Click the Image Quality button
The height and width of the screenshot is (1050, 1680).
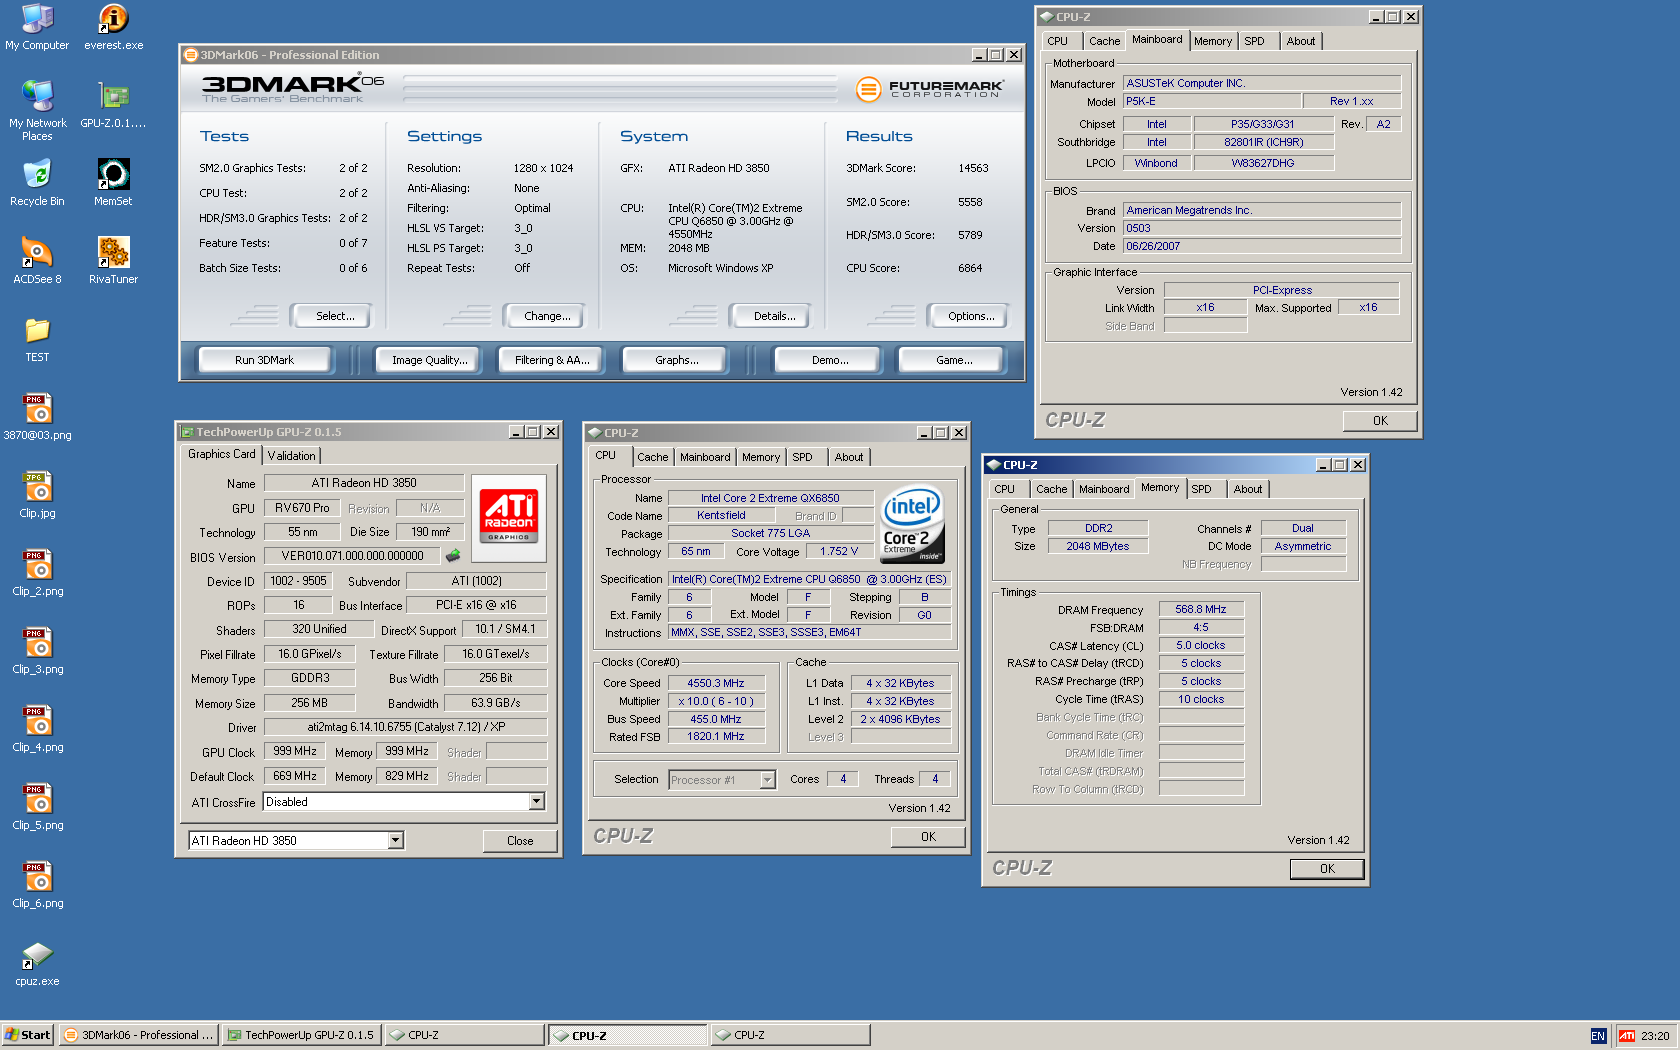430,360
